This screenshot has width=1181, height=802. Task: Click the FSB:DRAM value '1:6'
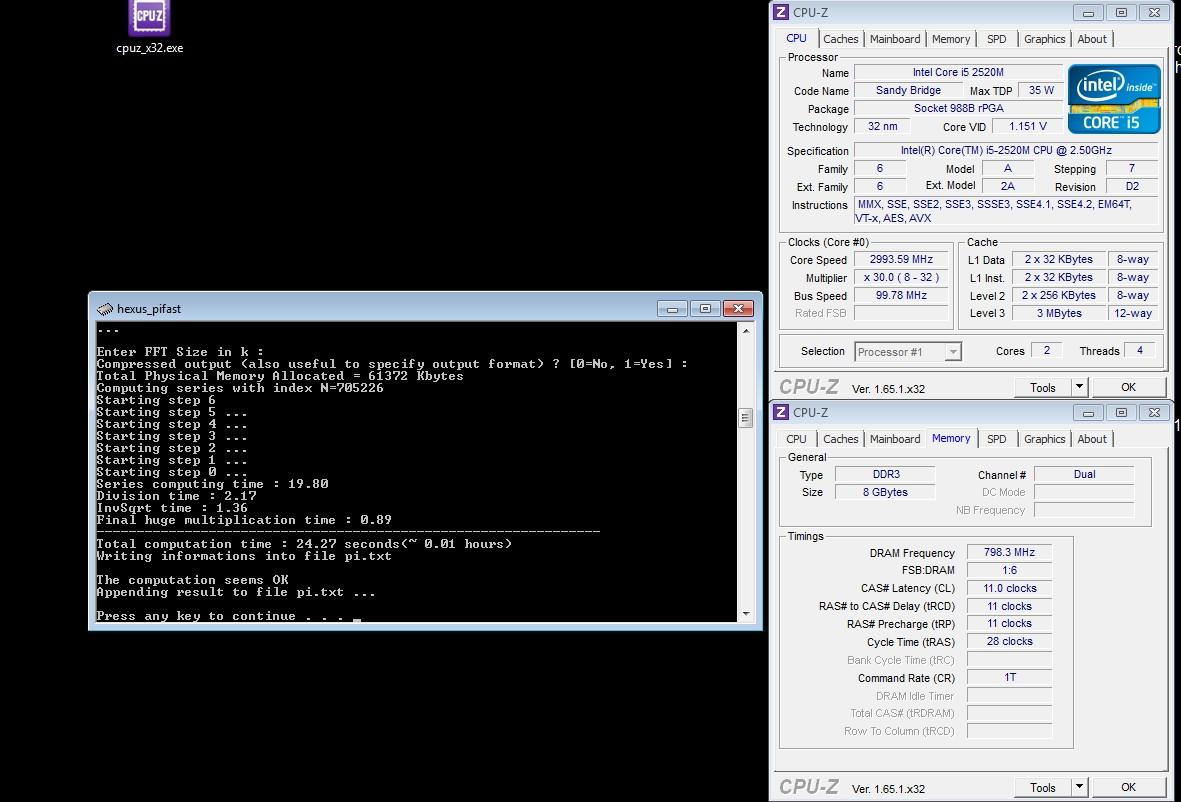pyautogui.click(x=1009, y=570)
